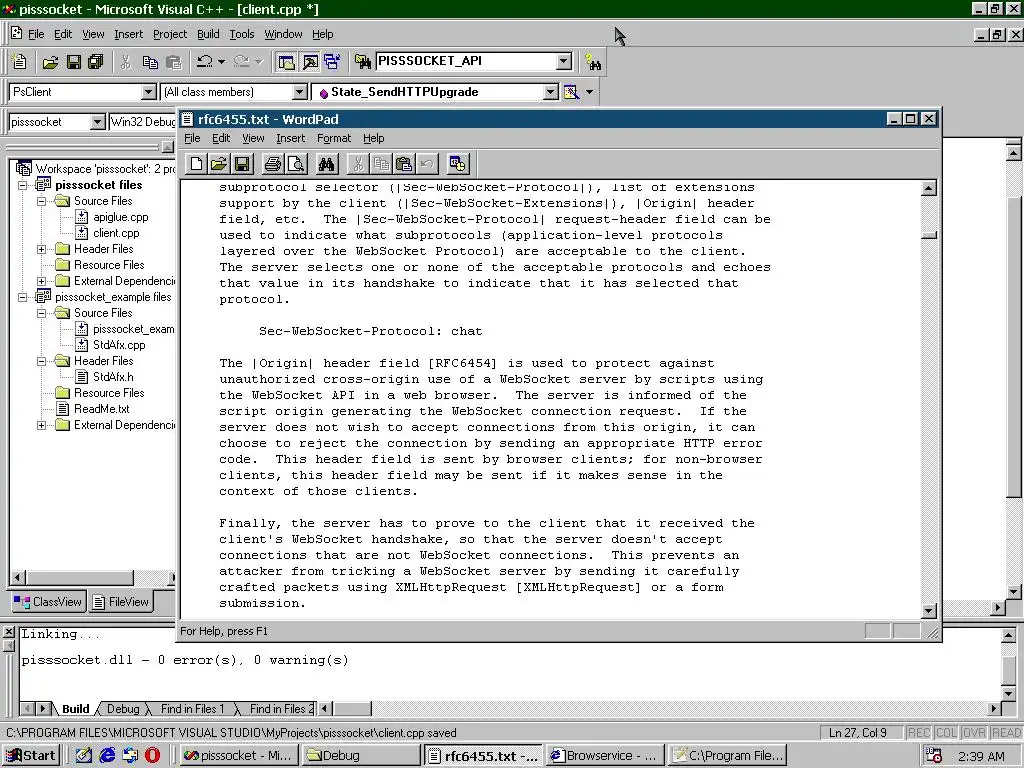Click Save All icon in Visual C++
1024x768 pixels.
96,62
